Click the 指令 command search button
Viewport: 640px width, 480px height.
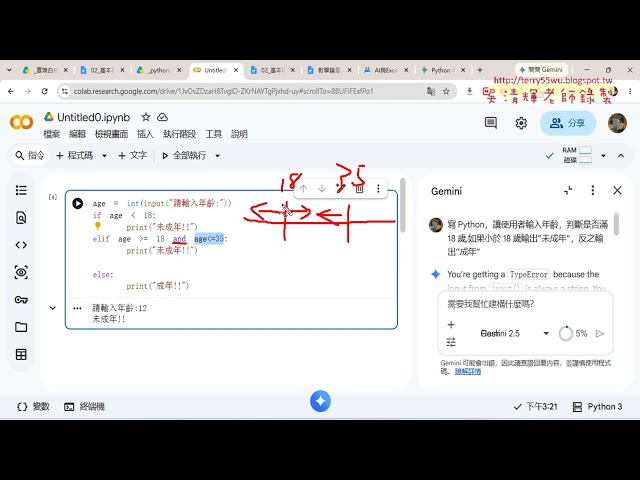pos(30,156)
